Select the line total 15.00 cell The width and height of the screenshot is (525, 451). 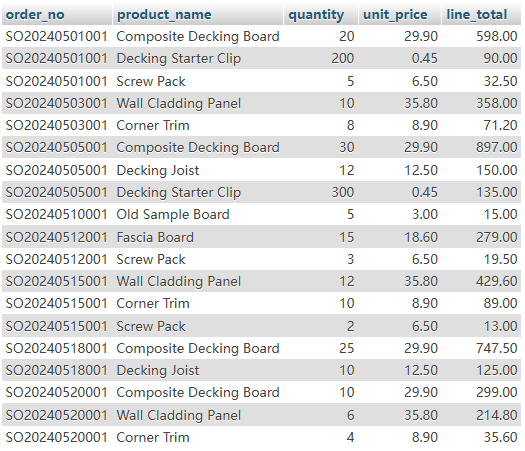pyautogui.click(x=500, y=214)
